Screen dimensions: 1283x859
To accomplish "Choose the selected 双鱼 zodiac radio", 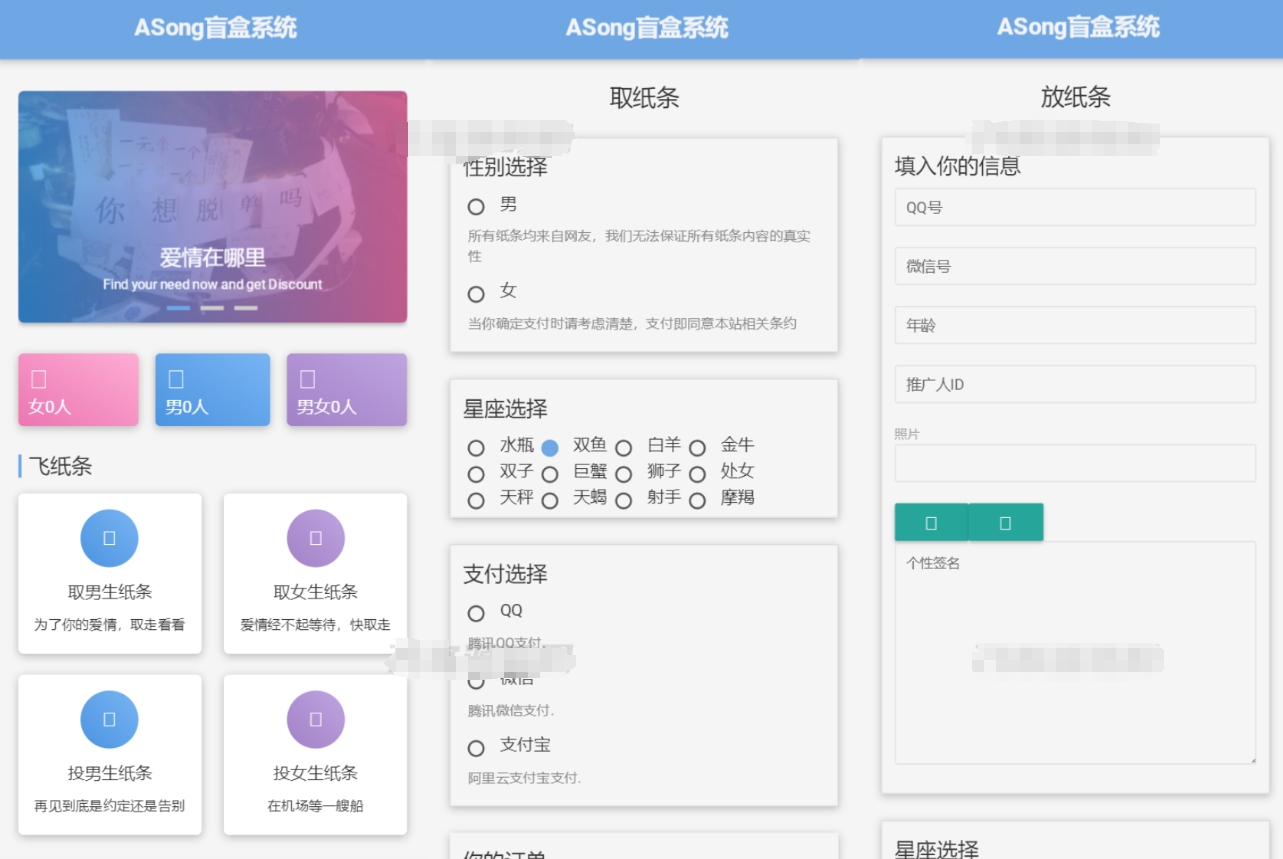I will point(550,447).
